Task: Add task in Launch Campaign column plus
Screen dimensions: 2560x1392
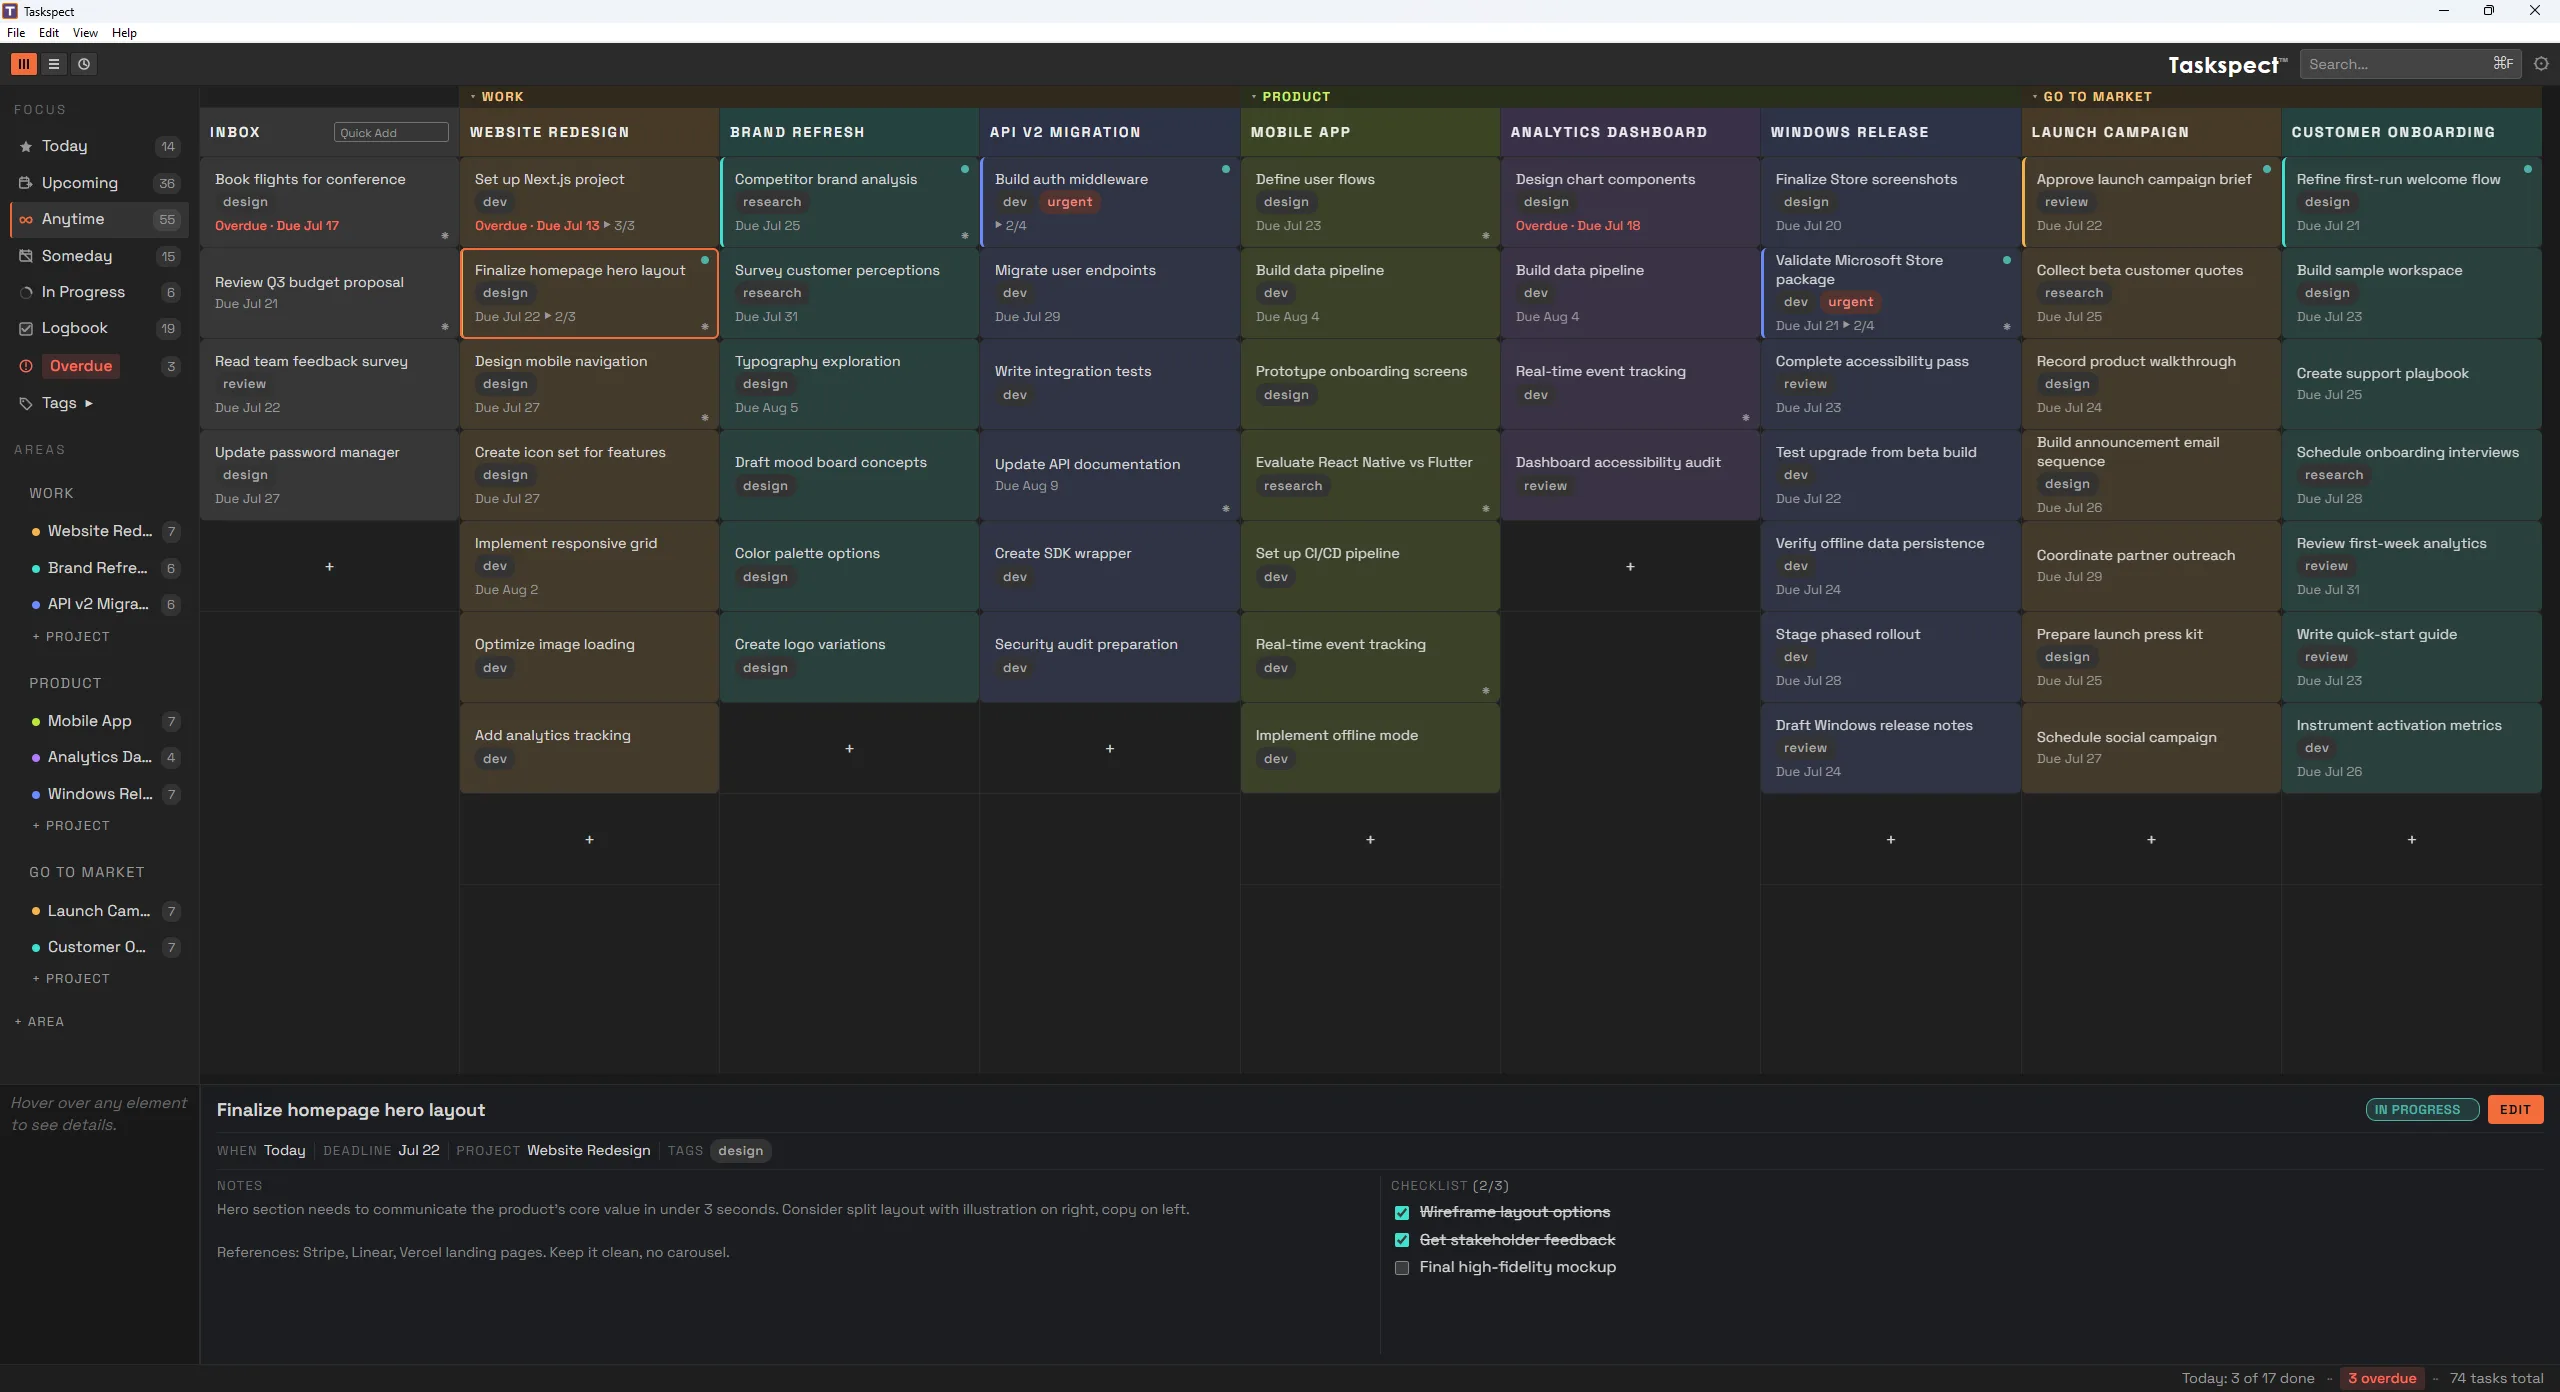Action: click(x=2151, y=840)
